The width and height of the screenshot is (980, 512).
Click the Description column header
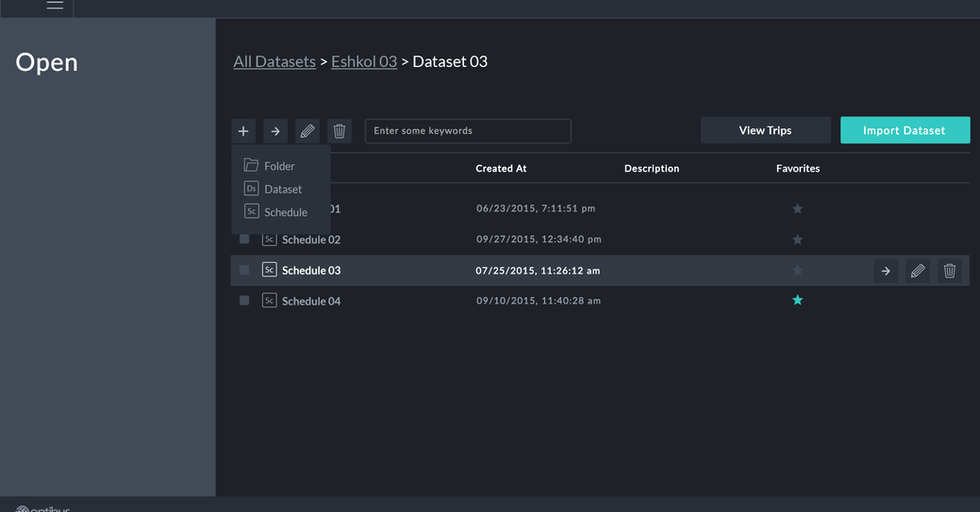(x=652, y=168)
